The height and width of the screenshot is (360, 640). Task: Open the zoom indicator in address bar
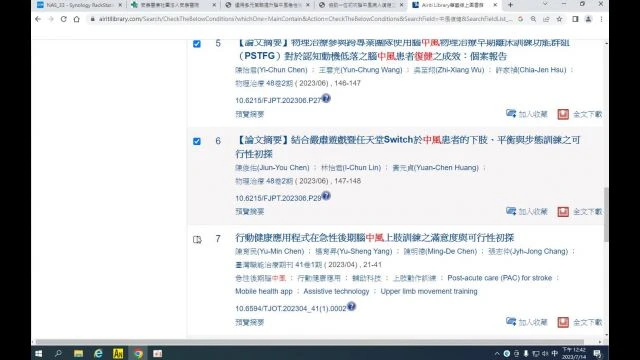point(533,19)
